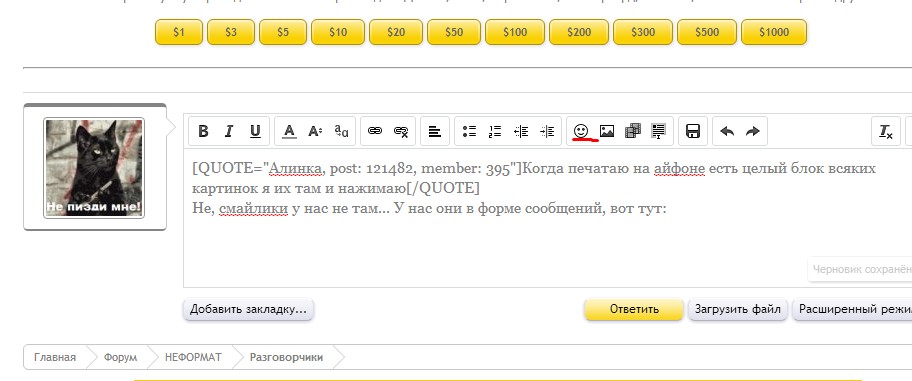
Task: Redo last edit
Action: pos(753,131)
